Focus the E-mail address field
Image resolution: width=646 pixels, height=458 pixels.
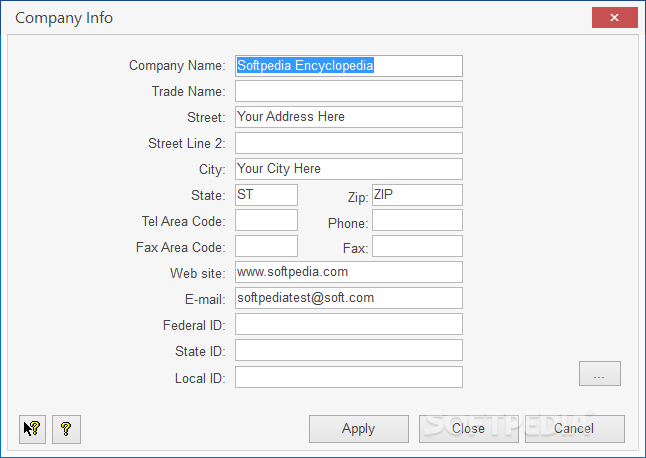(x=349, y=298)
